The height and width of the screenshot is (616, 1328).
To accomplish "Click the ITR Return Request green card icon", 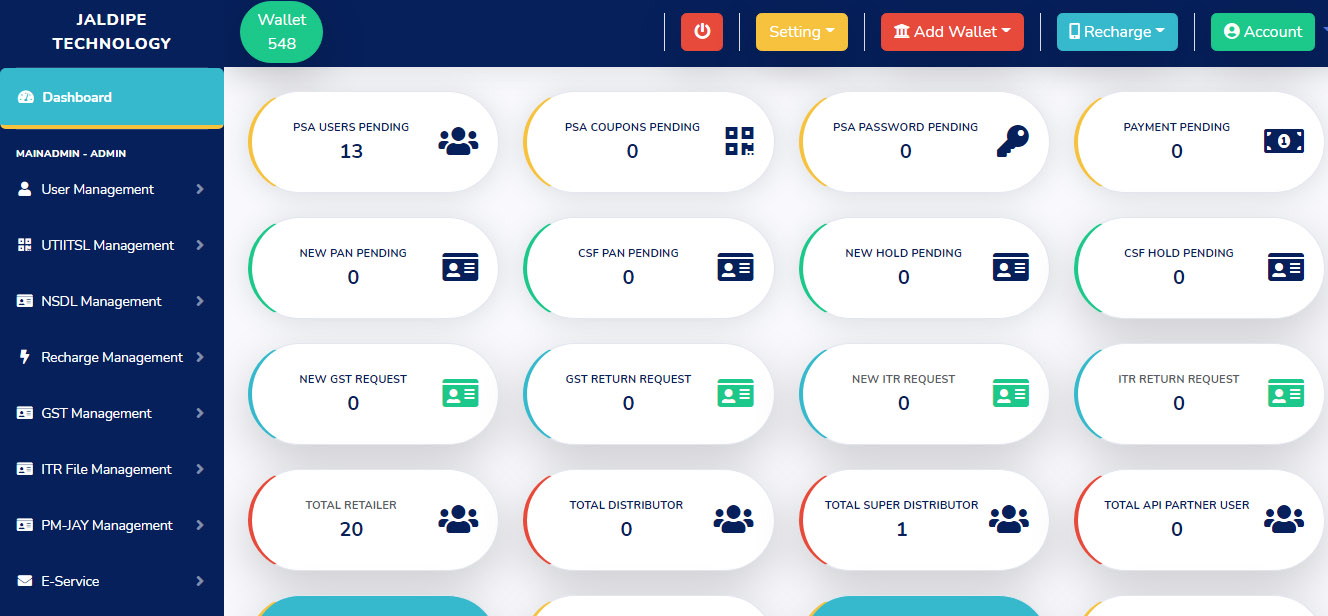I will 1286,393.
